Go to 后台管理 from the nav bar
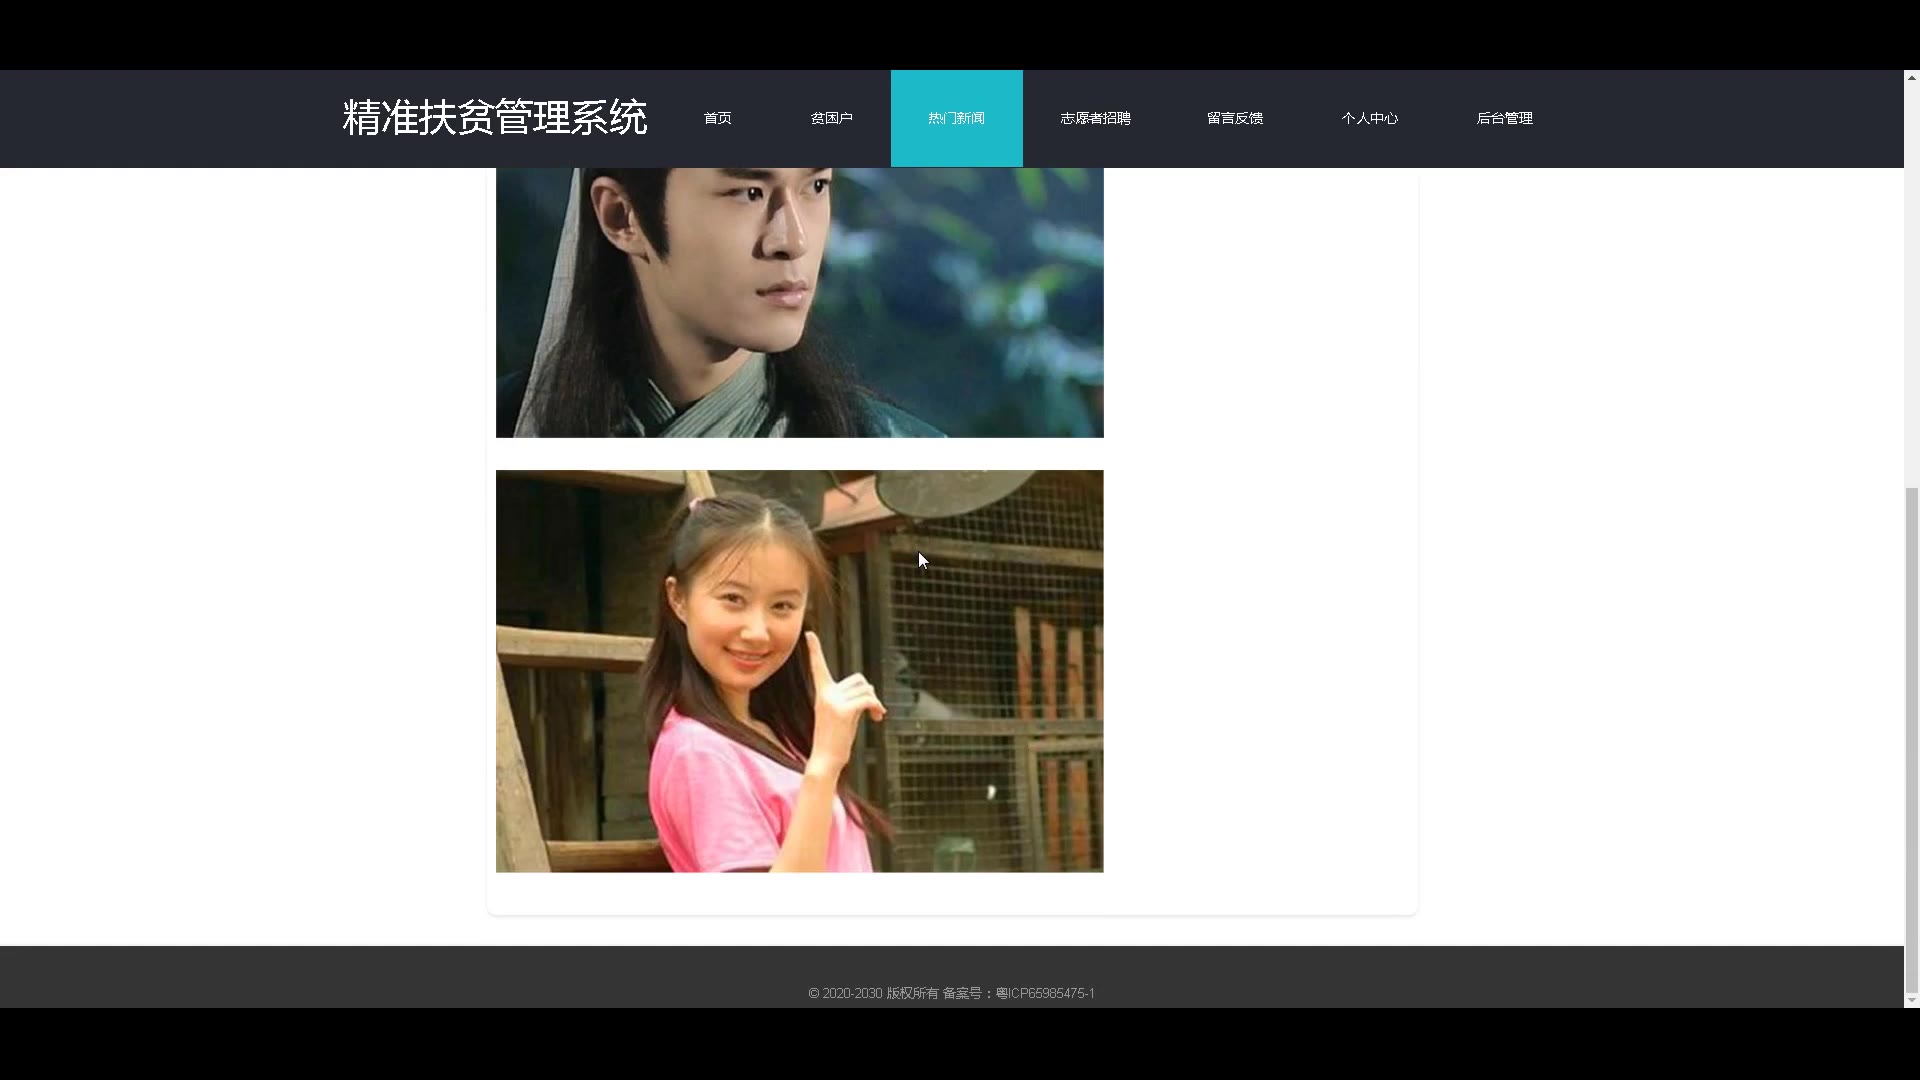This screenshot has height=1080, width=1920. (1505, 118)
